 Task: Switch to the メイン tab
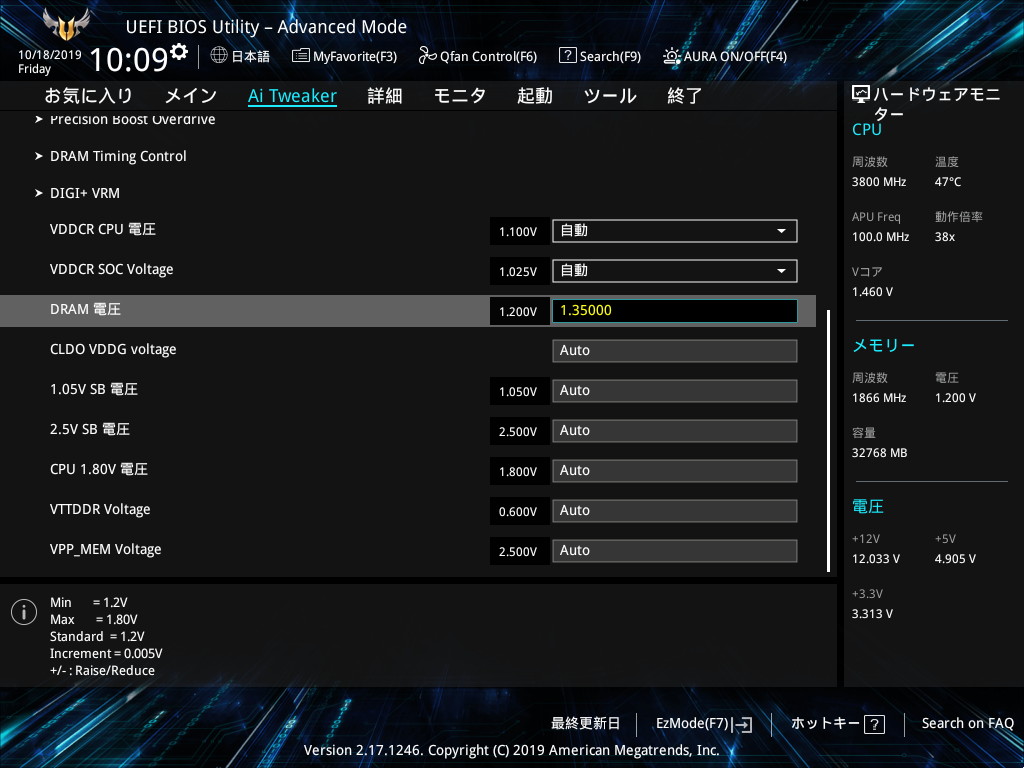pos(191,96)
